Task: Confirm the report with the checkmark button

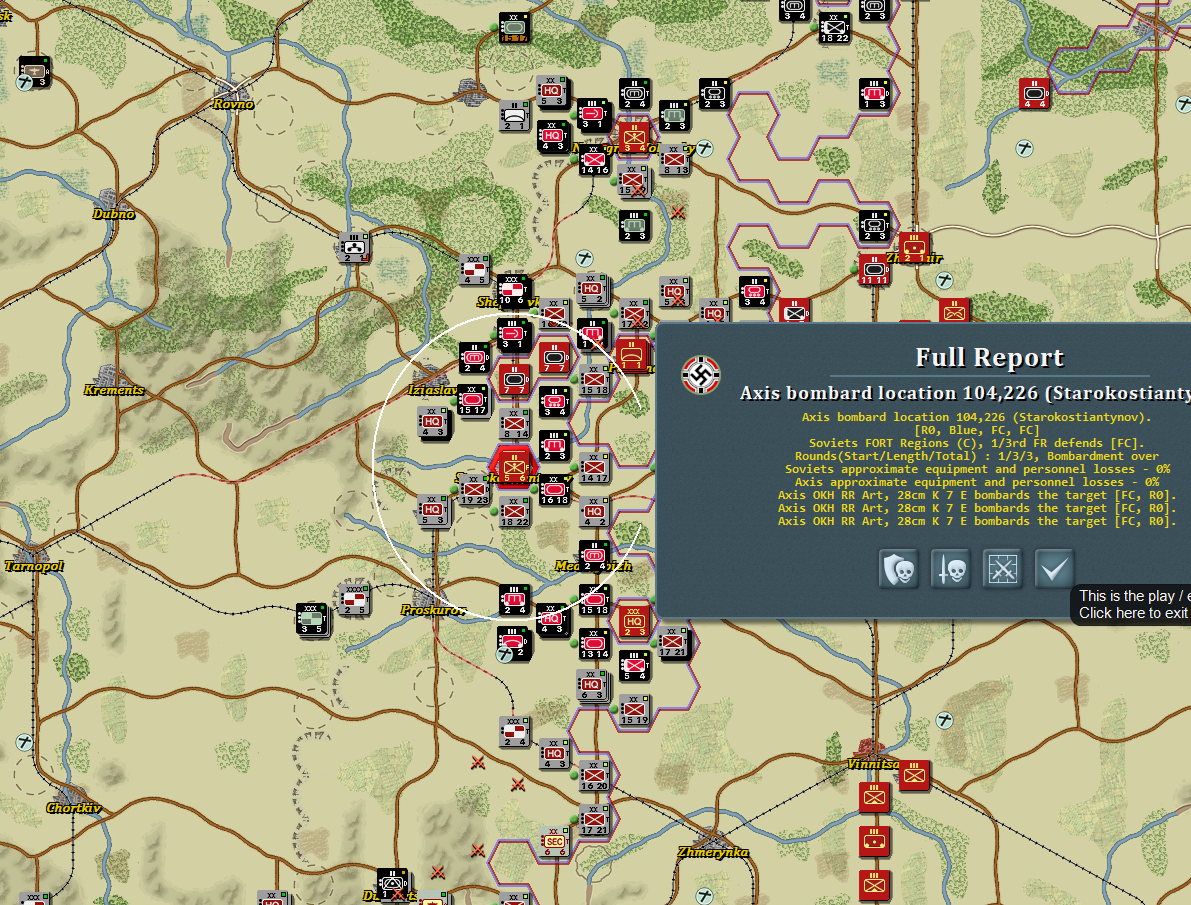Action: (x=1054, y=569)
